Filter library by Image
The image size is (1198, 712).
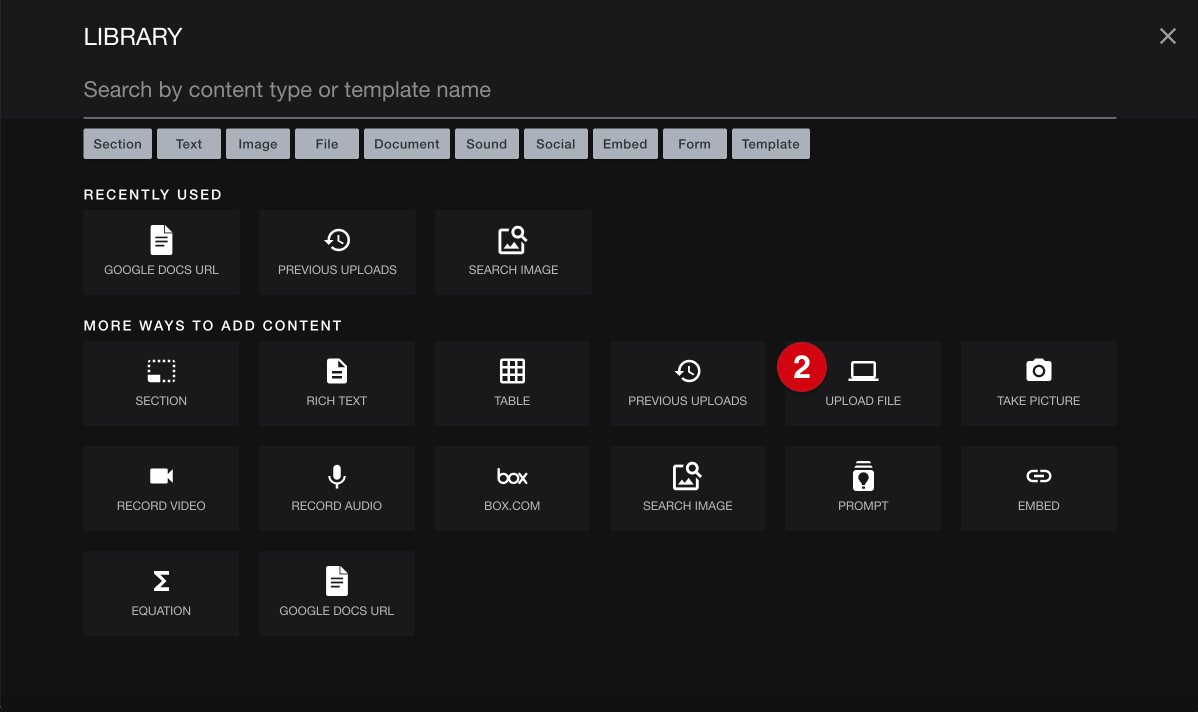[x=257, y=144]
